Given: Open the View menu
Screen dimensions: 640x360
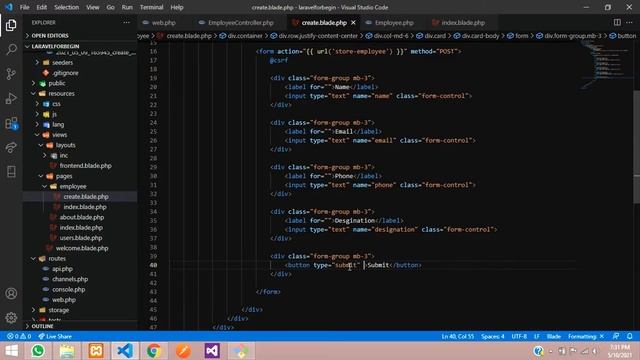Looking at the screenshot, I should coord(93,7).
